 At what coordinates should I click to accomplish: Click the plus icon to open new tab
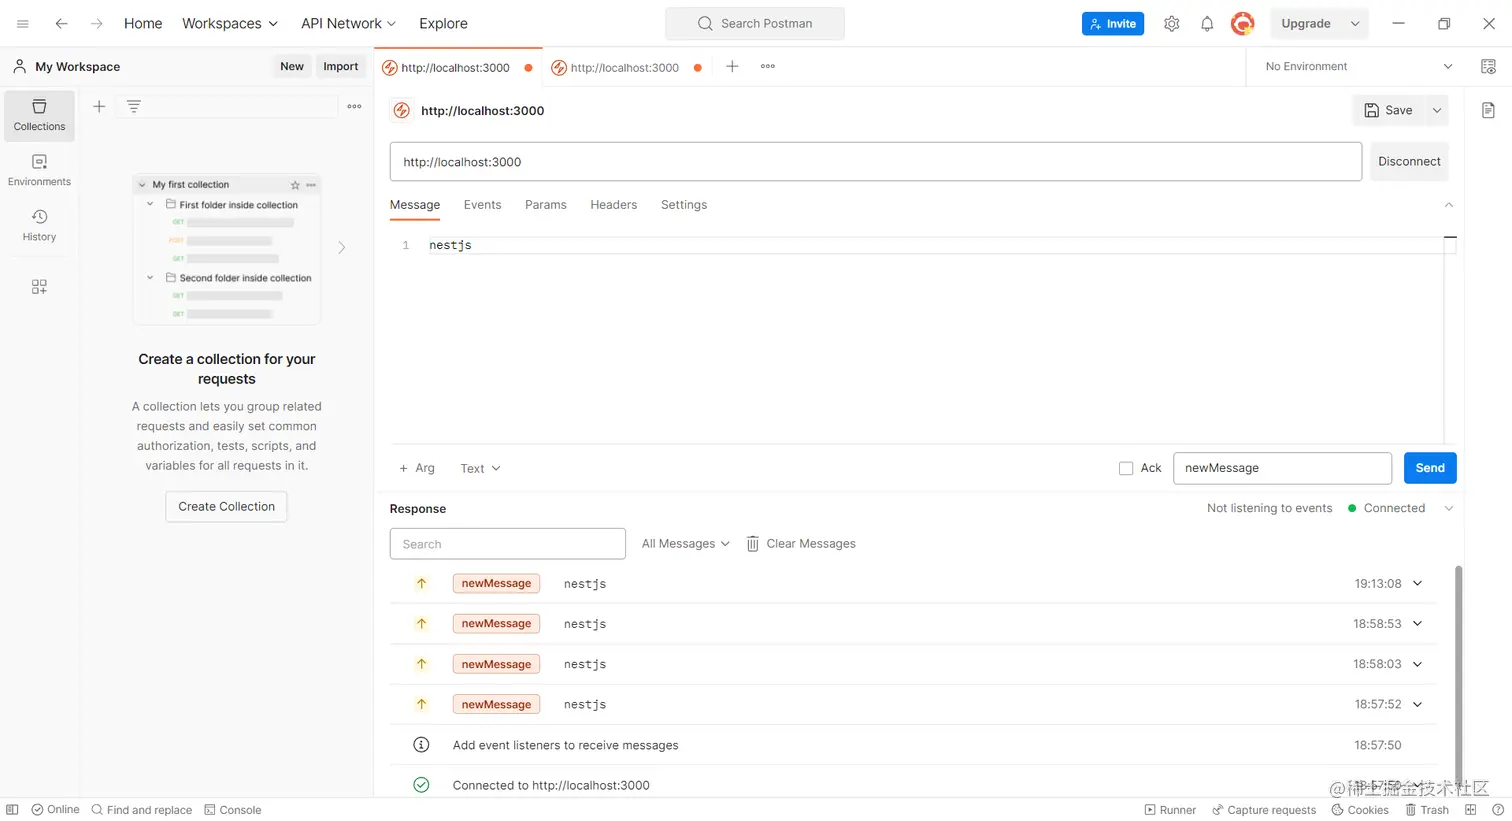pyautogui.click(x=732, y=67)
